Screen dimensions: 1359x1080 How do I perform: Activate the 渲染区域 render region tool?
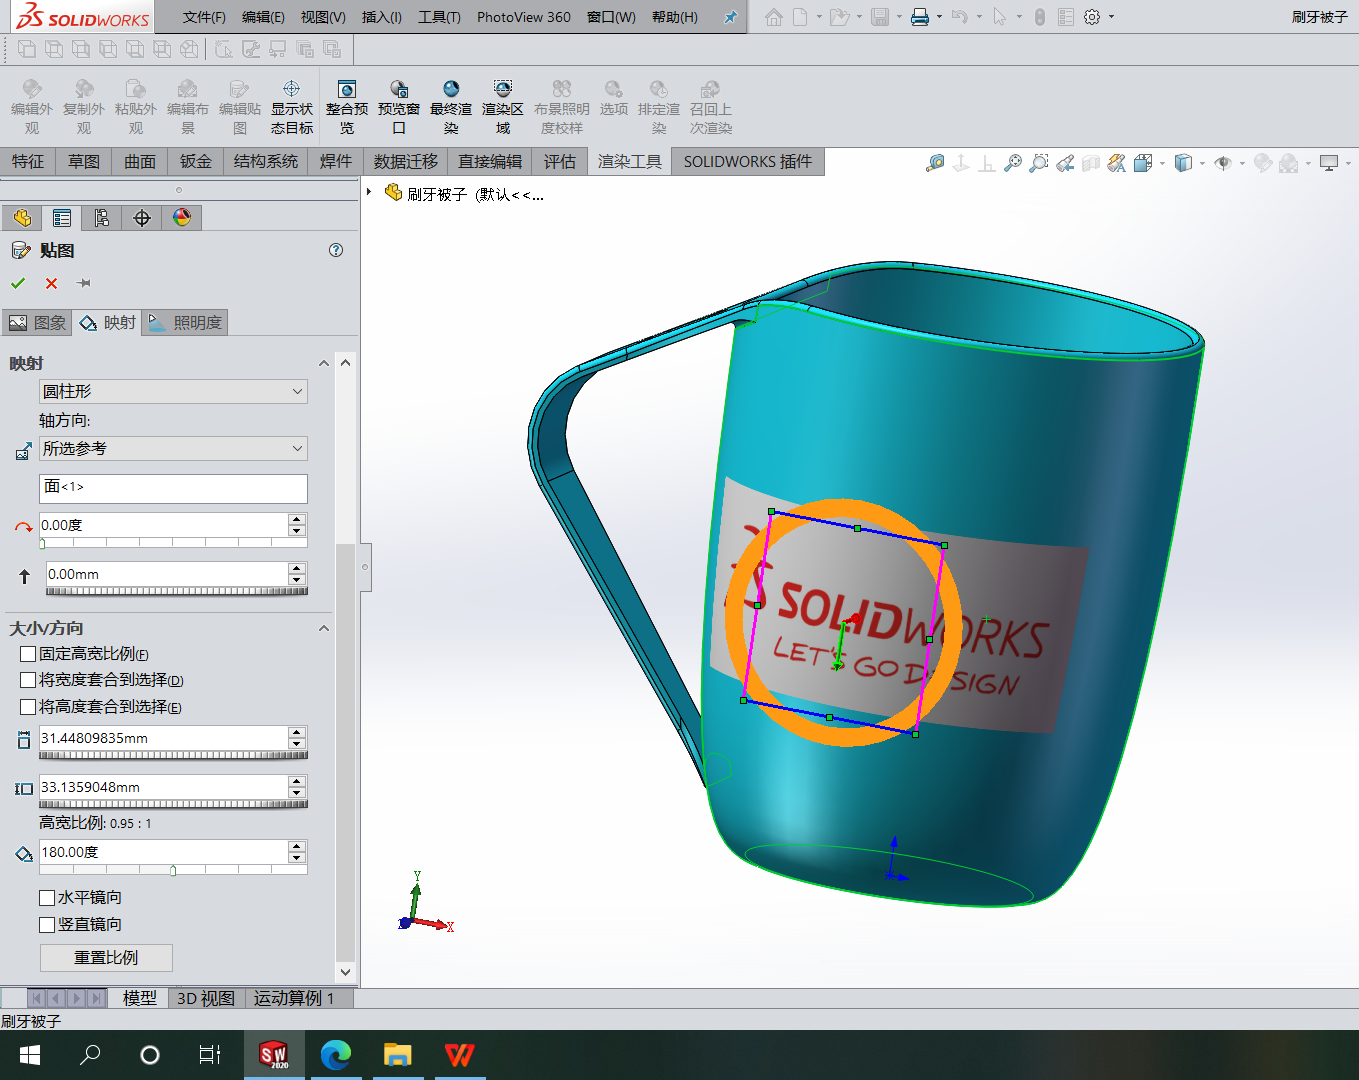(502, 106)
